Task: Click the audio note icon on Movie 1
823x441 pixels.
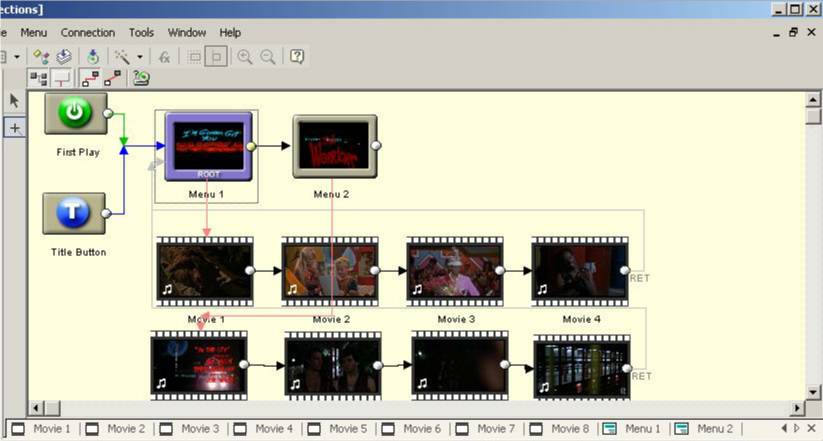Action: coord(167,289)
